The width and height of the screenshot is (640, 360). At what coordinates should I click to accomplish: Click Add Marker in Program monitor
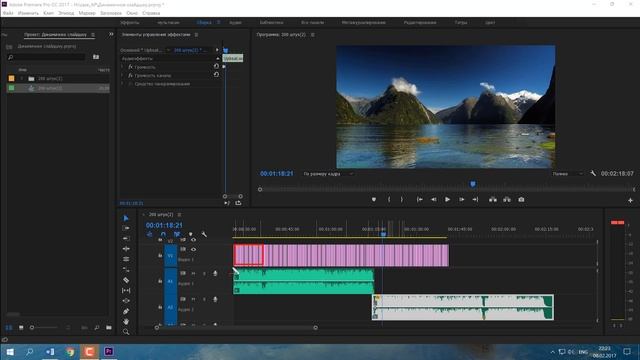(x=373, y=200)
